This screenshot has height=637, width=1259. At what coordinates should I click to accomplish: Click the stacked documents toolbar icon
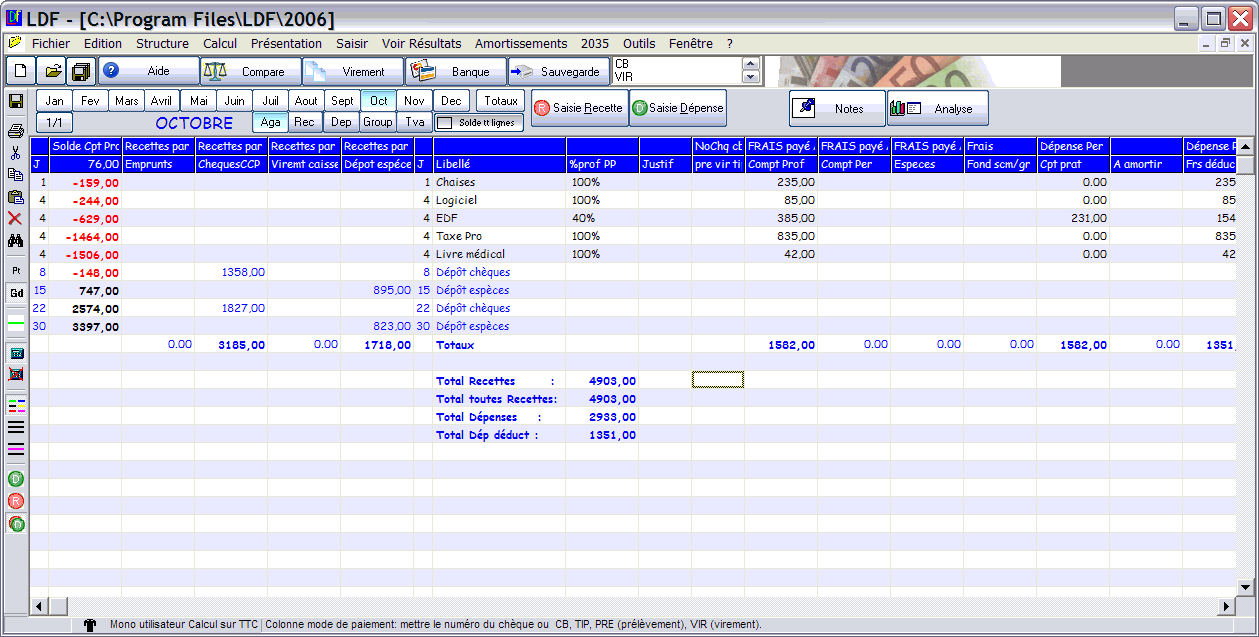pyautogui.click(x=82, y=71)
